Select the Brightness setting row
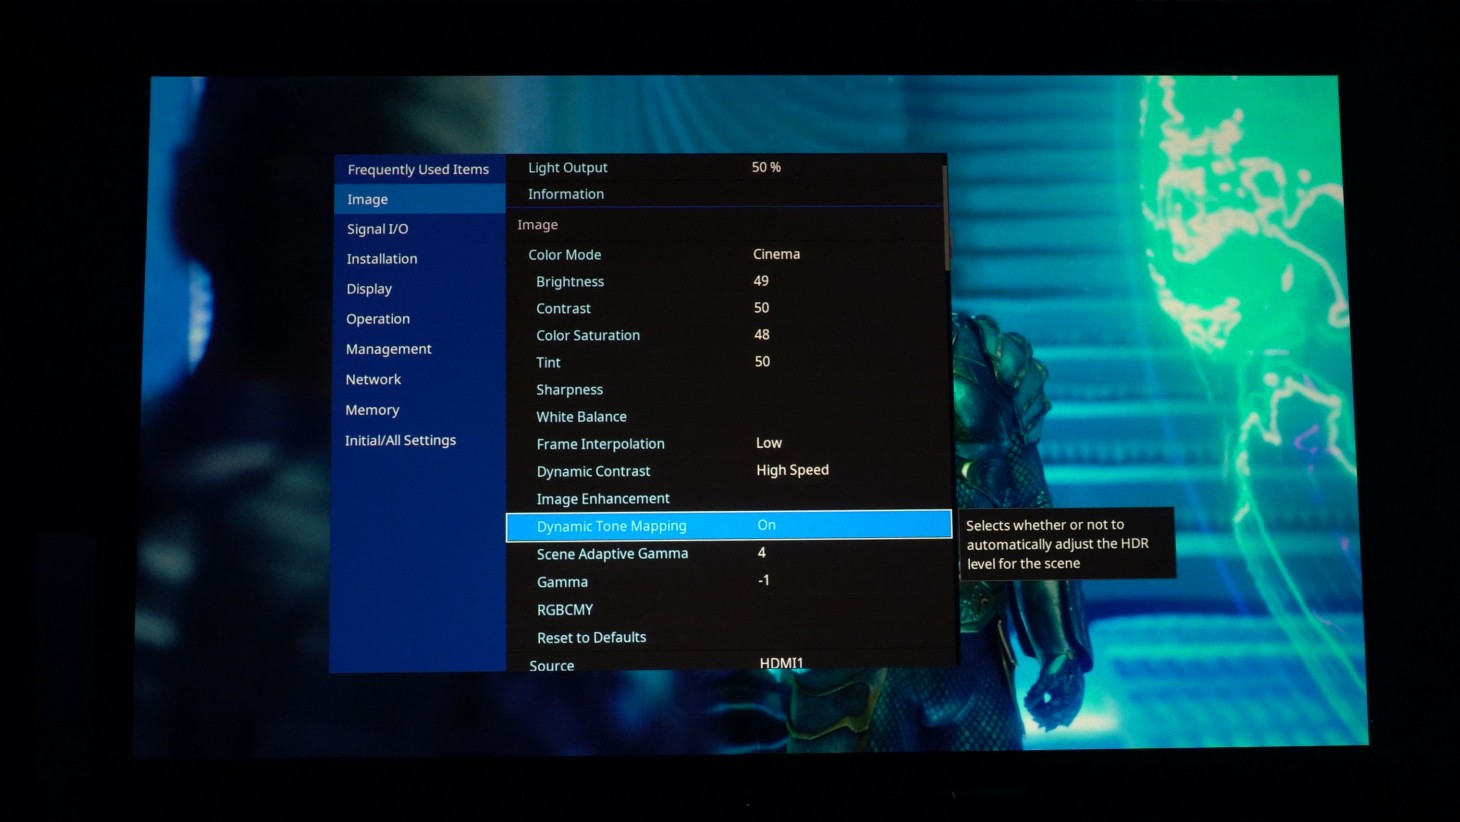The image size is (1460, 822). click(725, 281)
